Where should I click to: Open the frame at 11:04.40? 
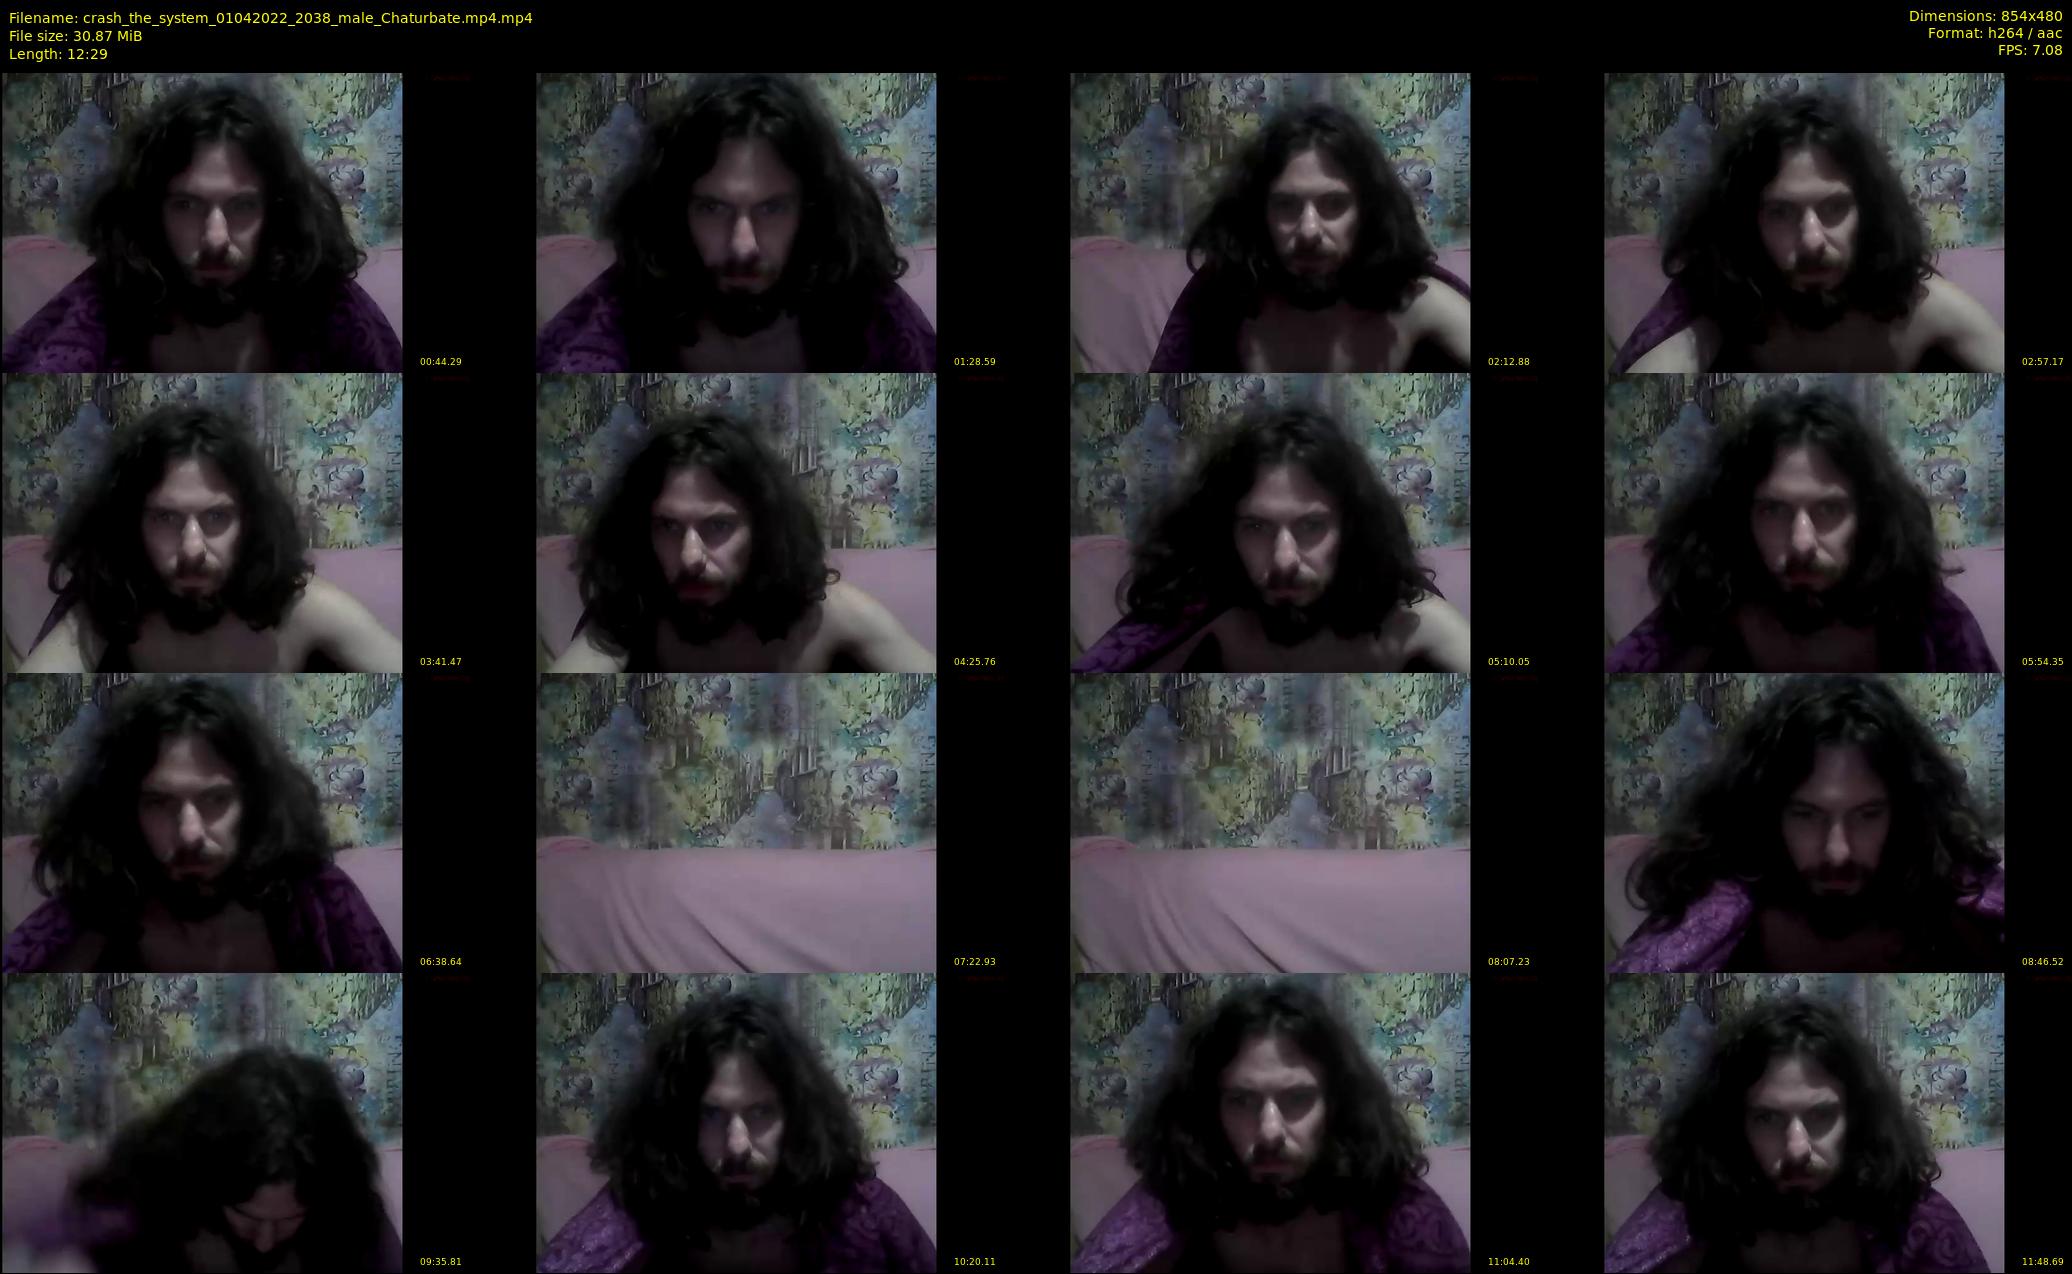click(x=1270, y=1122)
